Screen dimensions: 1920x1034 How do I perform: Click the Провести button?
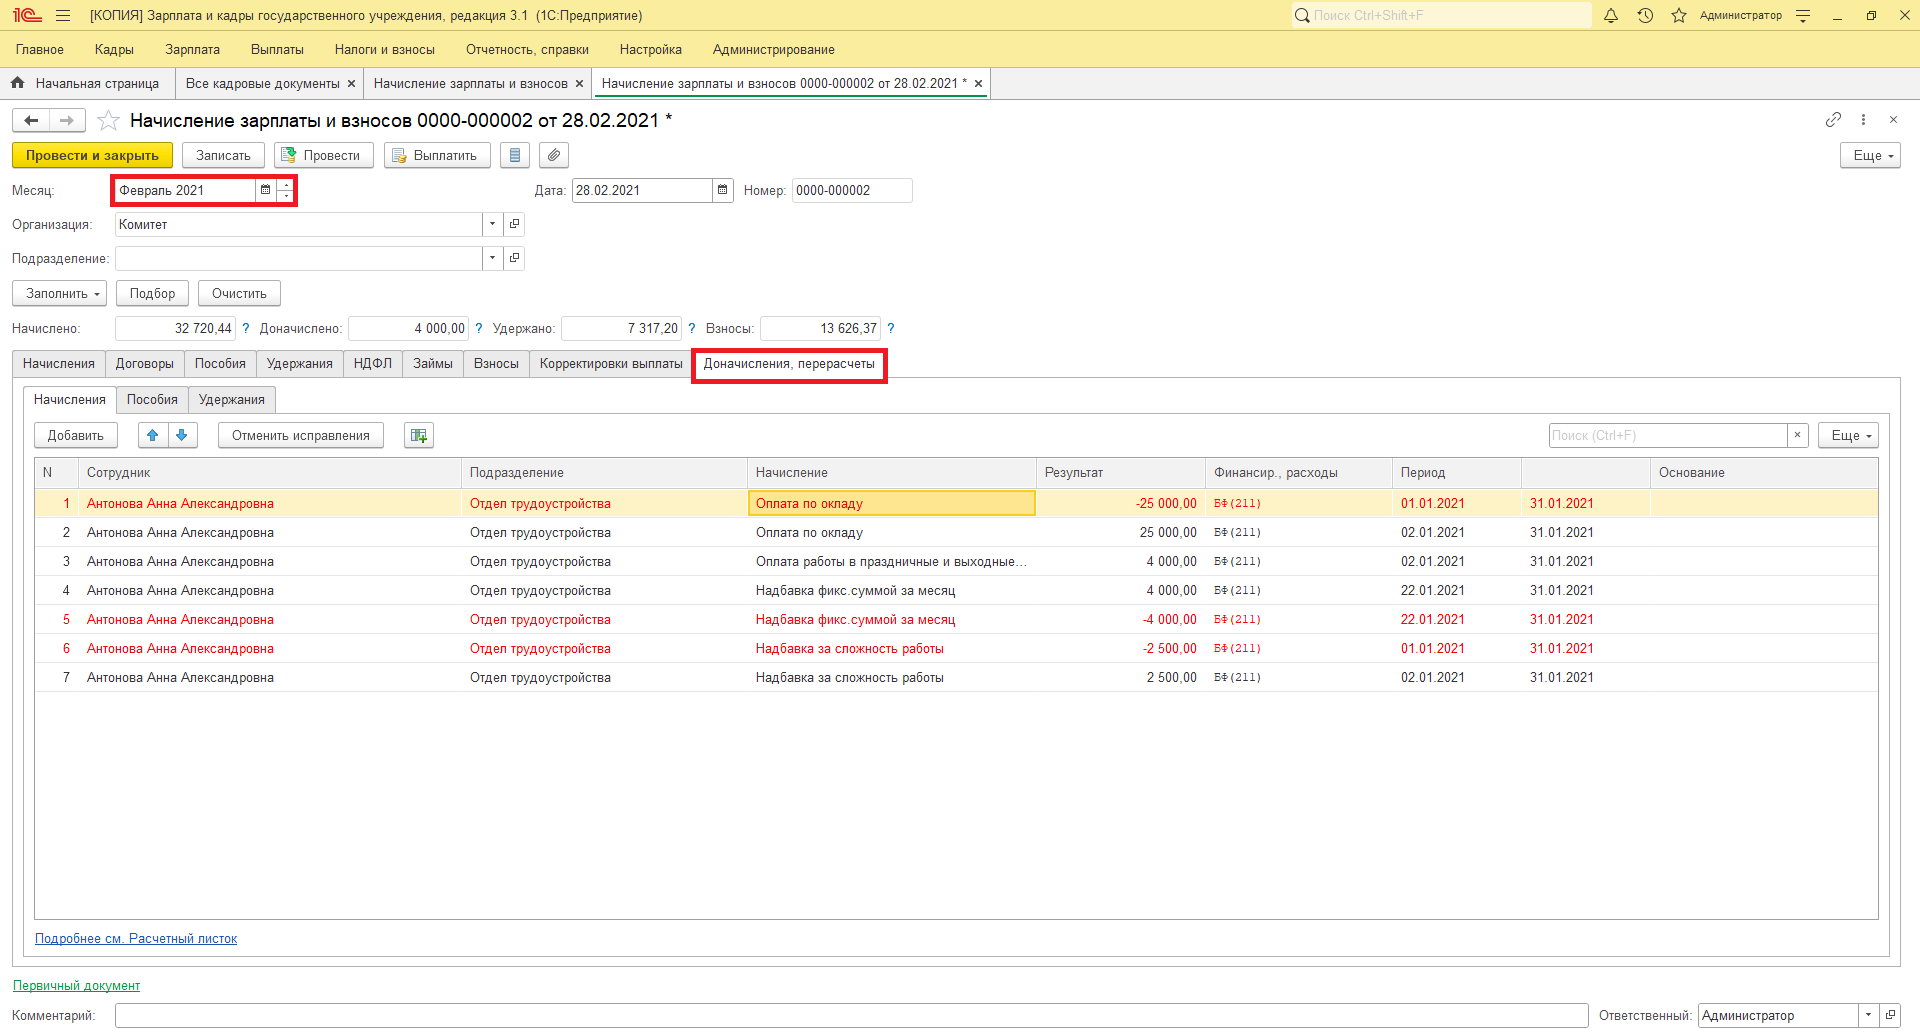click(324, 155)
